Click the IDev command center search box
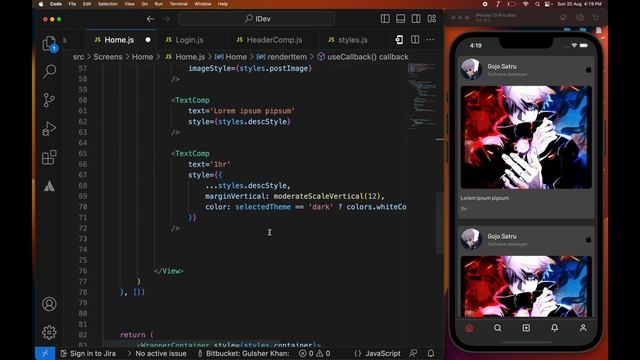 point(257,19)
